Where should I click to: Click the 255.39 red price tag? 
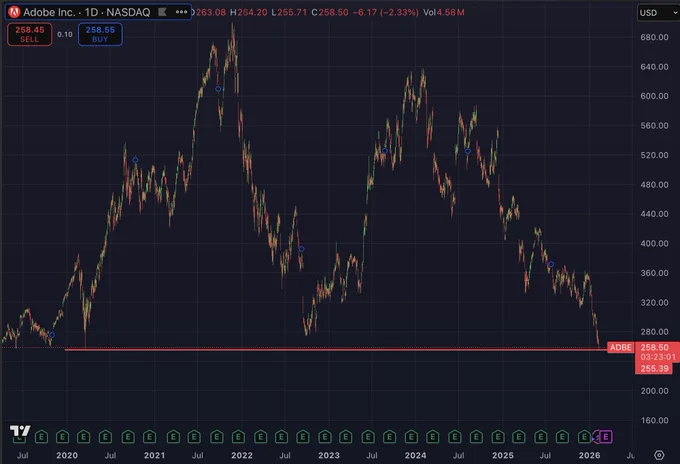coord(654,369)
